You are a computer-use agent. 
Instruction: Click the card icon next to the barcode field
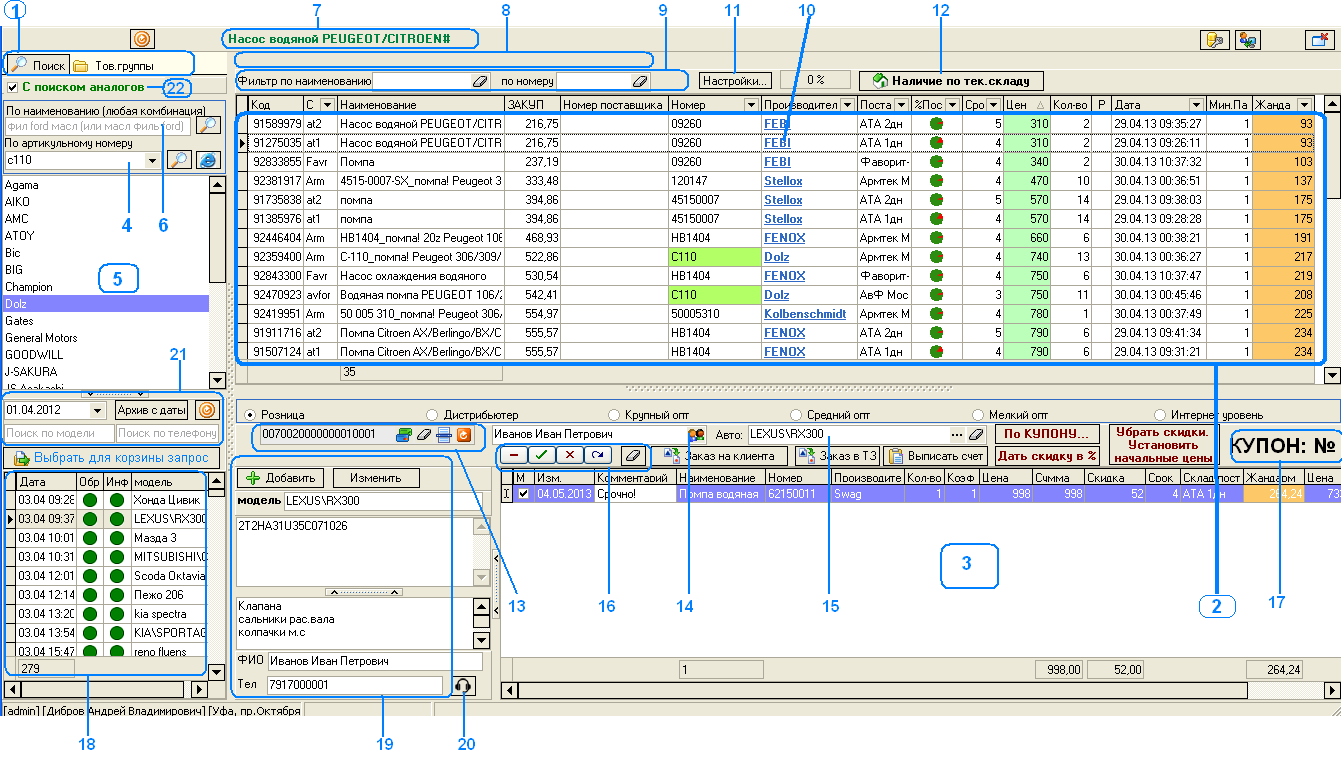(404, 435)
